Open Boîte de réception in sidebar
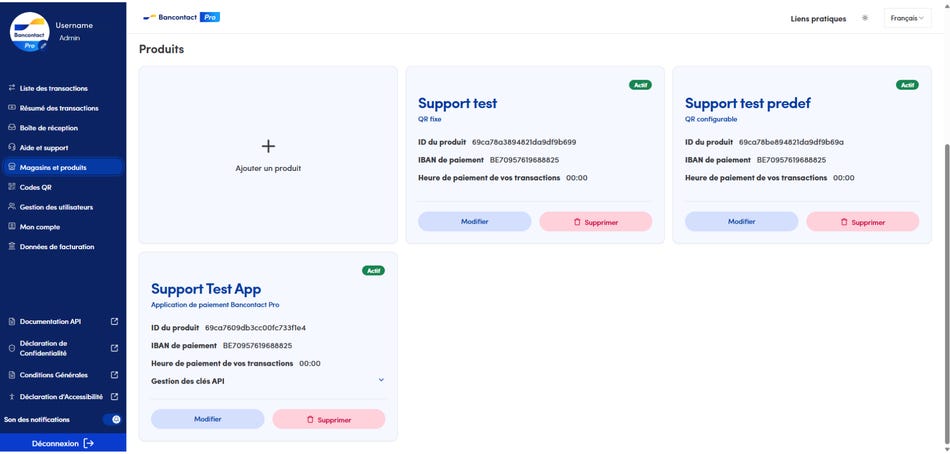 [x=48, y=128]
